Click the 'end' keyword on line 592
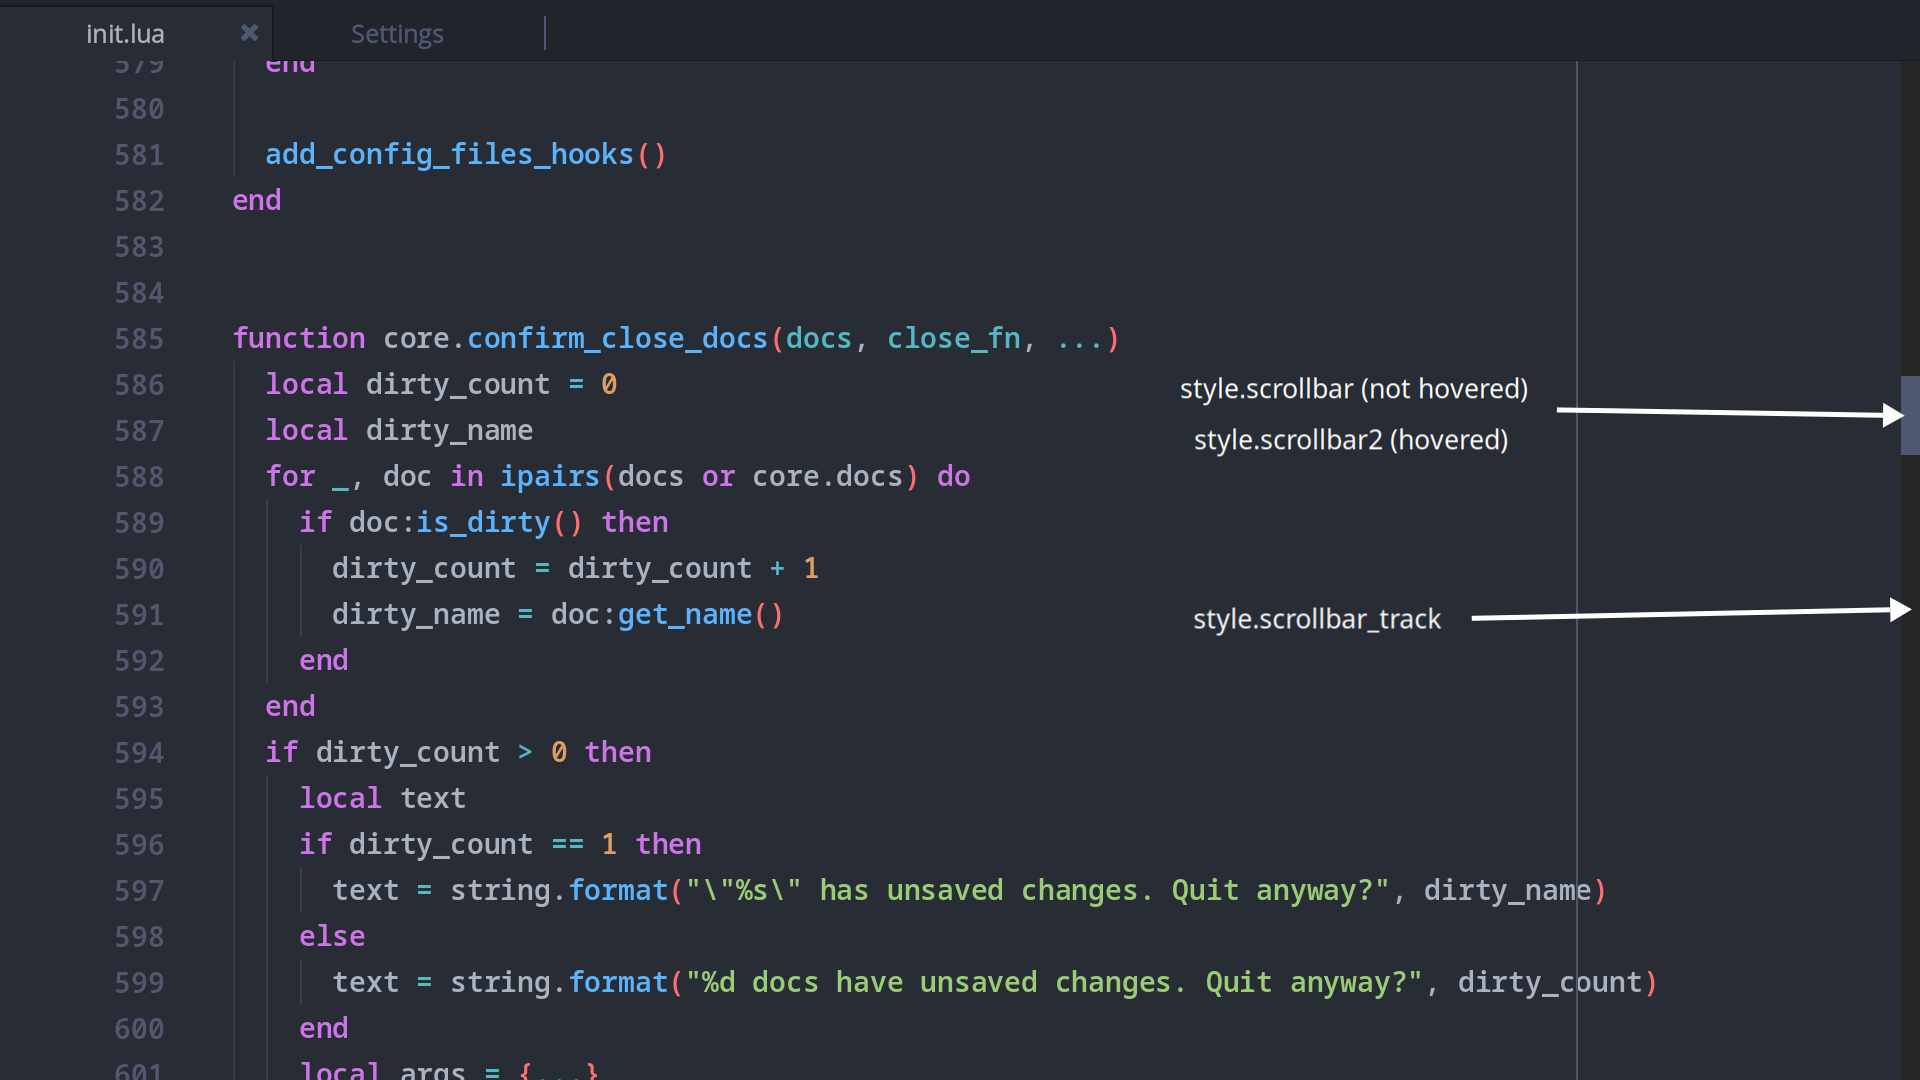This screenshot has height=1080, width=1920. click(324, 661)
